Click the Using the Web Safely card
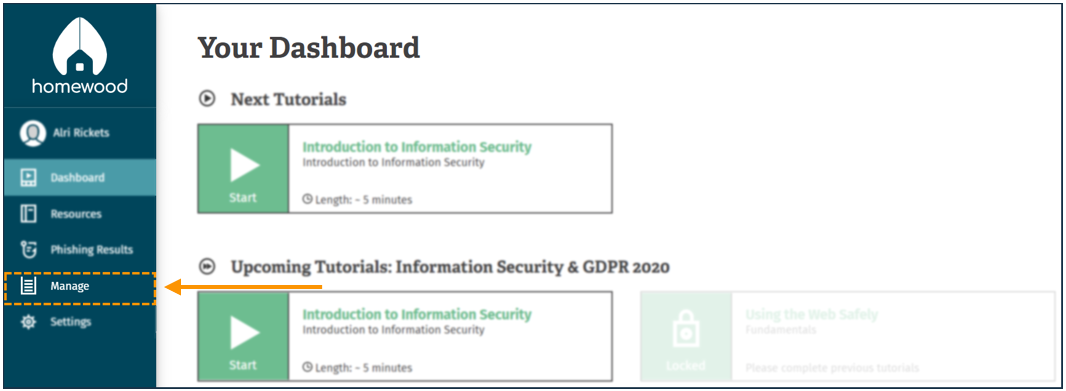The image size is (1066, 391). pos(848,336)
